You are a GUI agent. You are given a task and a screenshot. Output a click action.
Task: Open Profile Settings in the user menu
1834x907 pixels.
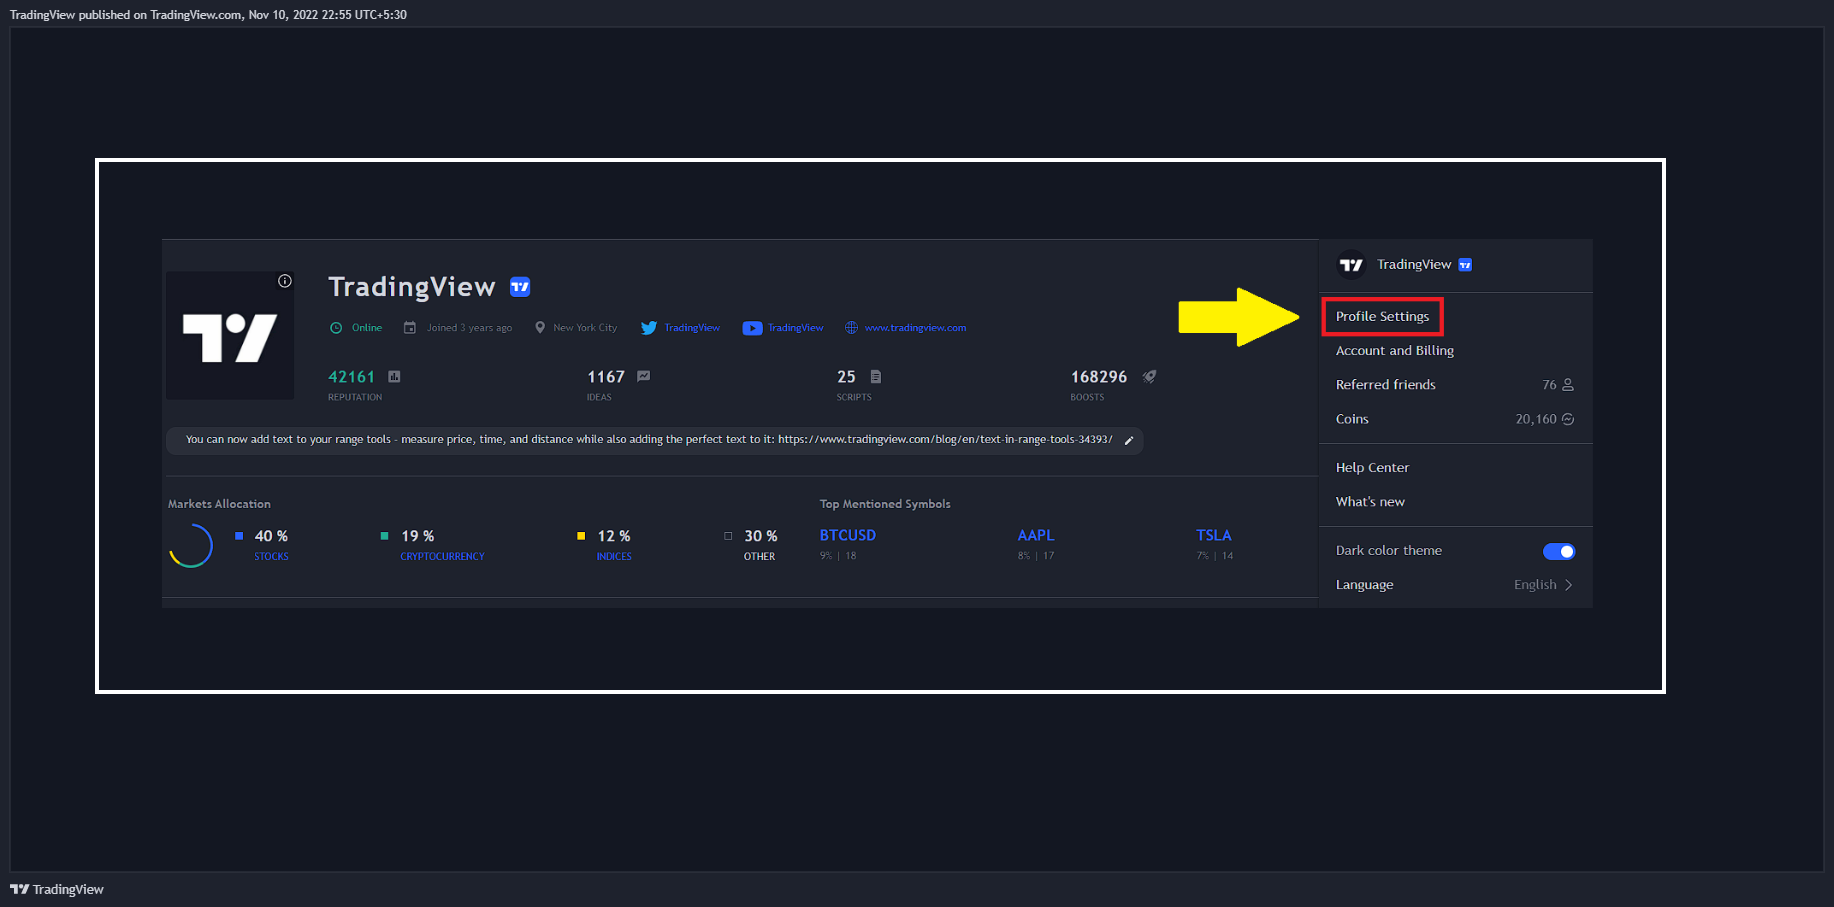coord(1382,317)
